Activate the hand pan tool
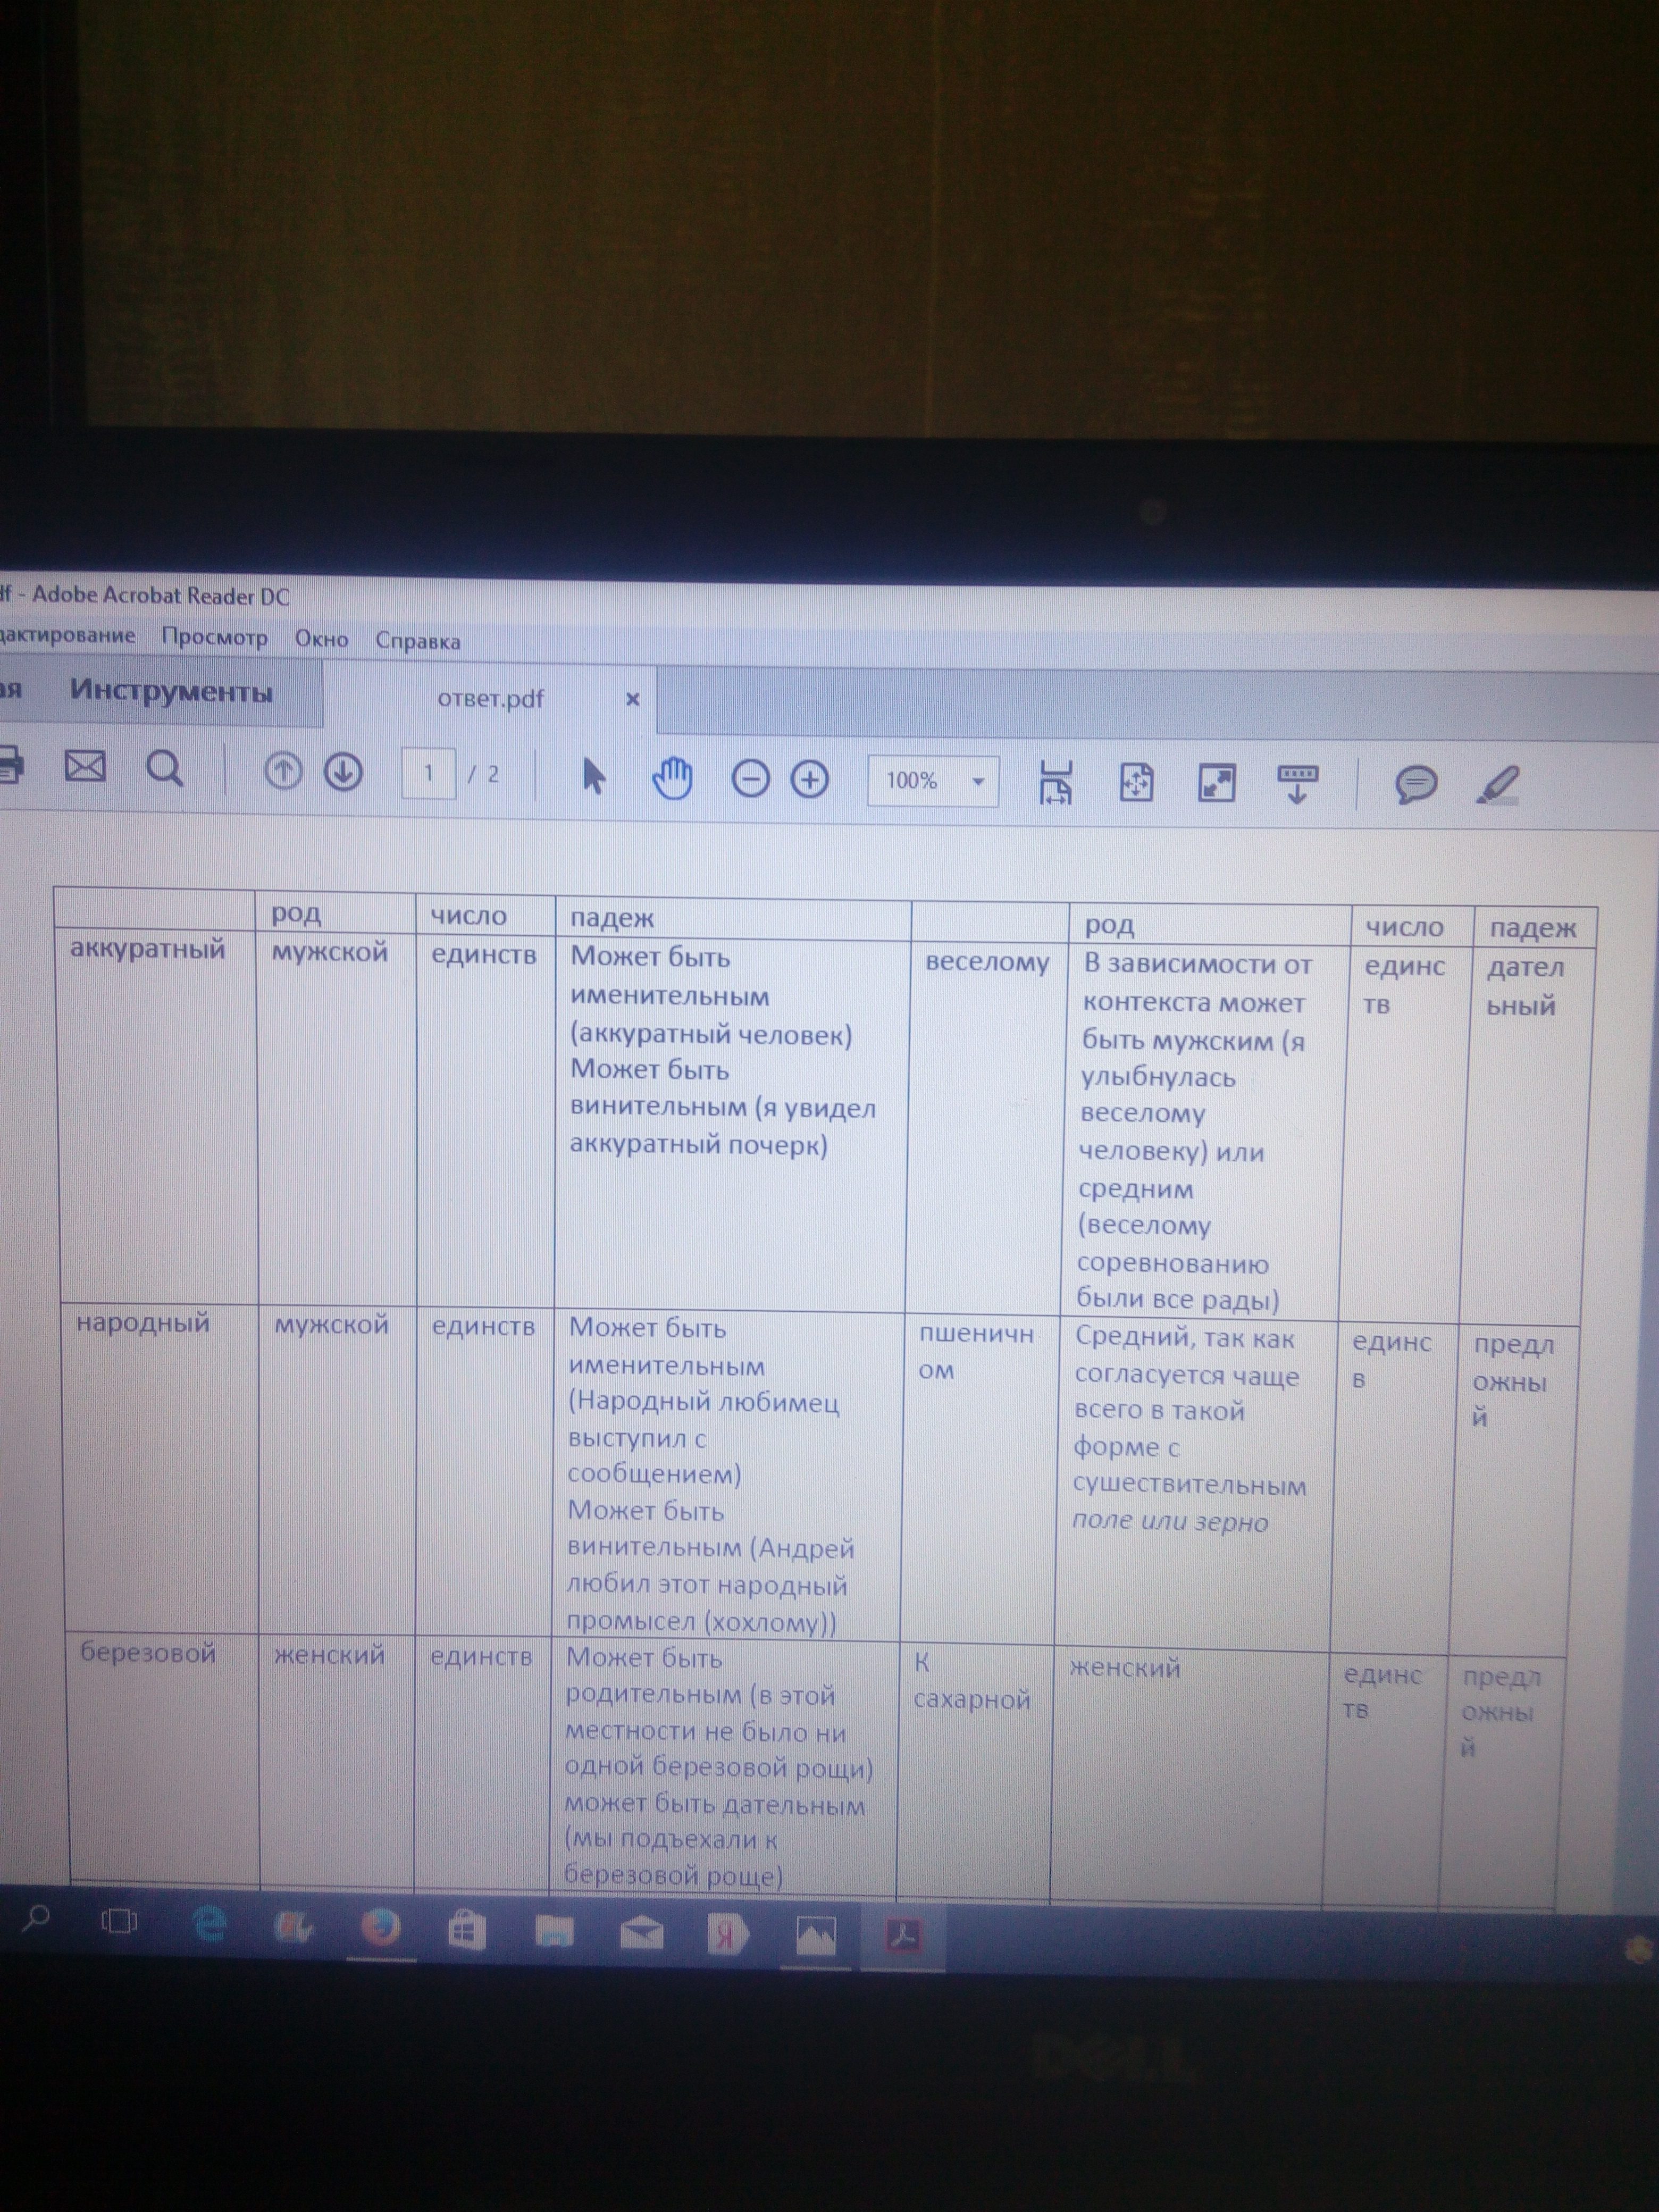 [672, 778]
